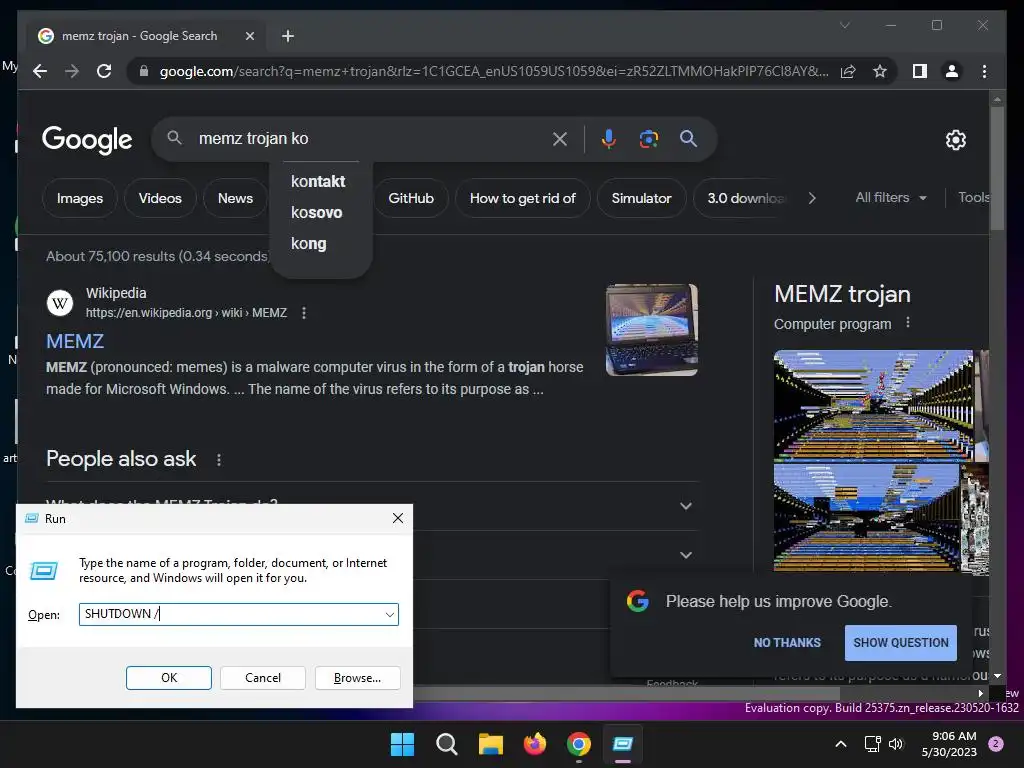1024x768 pixels.
Task: Bookmark this page with the star icon
Action: coord(880,71)
